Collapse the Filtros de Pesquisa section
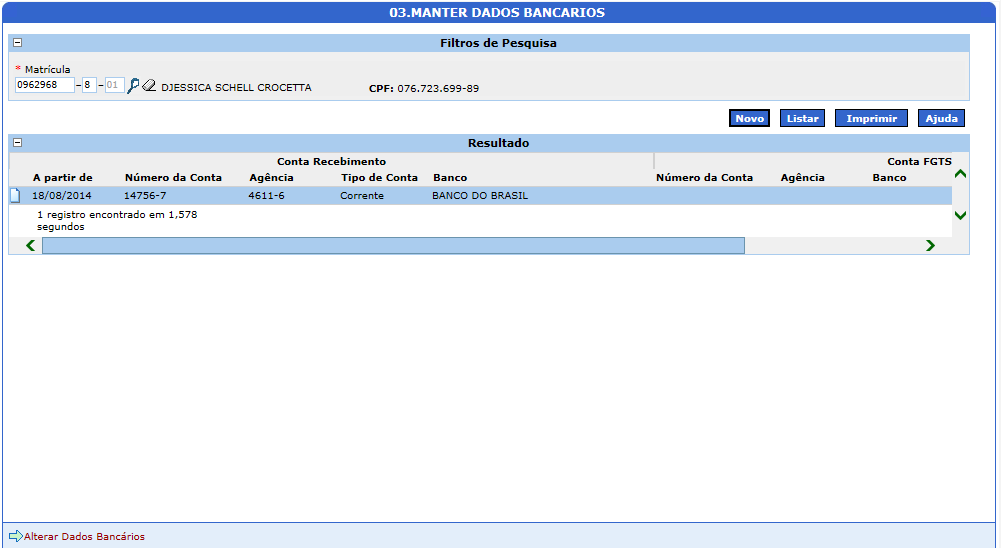The height and width of the screenshot is (548, 1001). point(17,43)
